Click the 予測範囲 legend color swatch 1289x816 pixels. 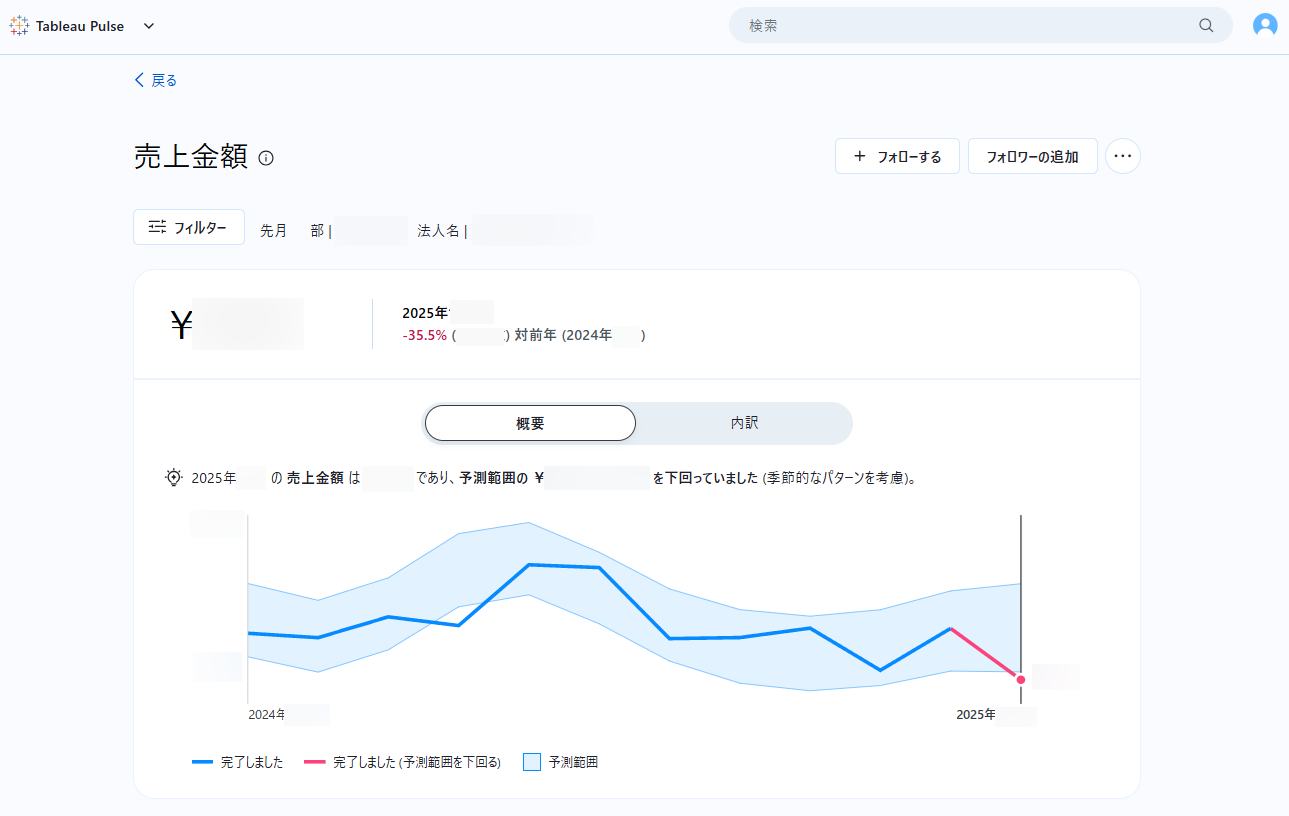click(532, 762)
